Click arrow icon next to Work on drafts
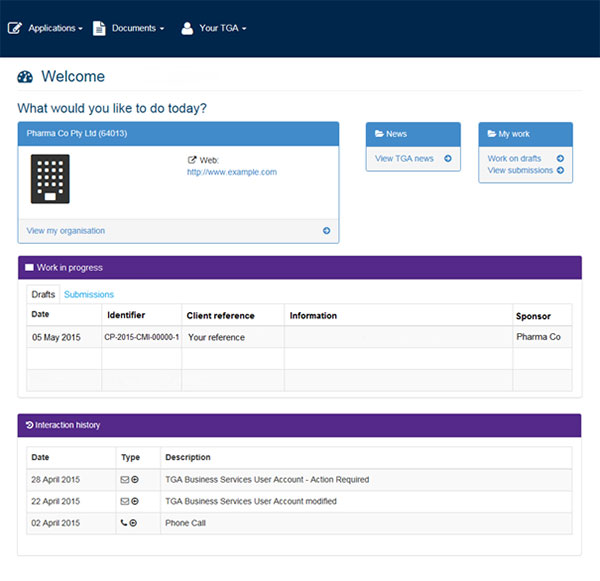The height and width of the screenshot is (581, 600). coord(560,158)
